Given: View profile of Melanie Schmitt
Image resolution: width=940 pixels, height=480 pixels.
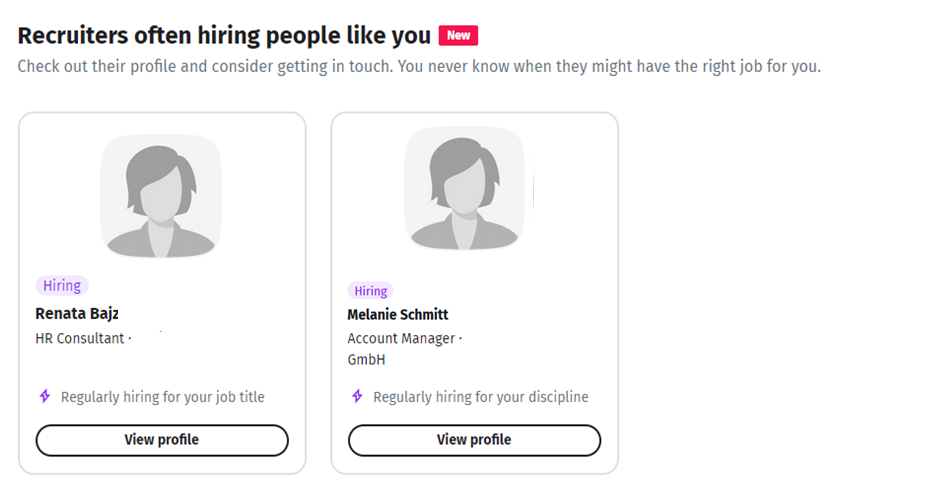Looking at the screenshot, I should point(474,440).
